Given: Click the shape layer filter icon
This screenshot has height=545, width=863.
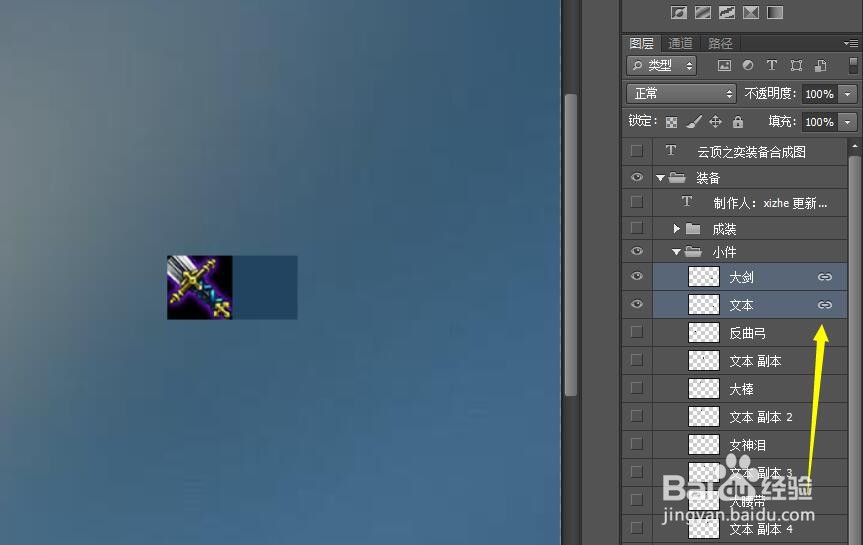Looking at the screenshot, I should pyautogui.click(x=796, y=66).
